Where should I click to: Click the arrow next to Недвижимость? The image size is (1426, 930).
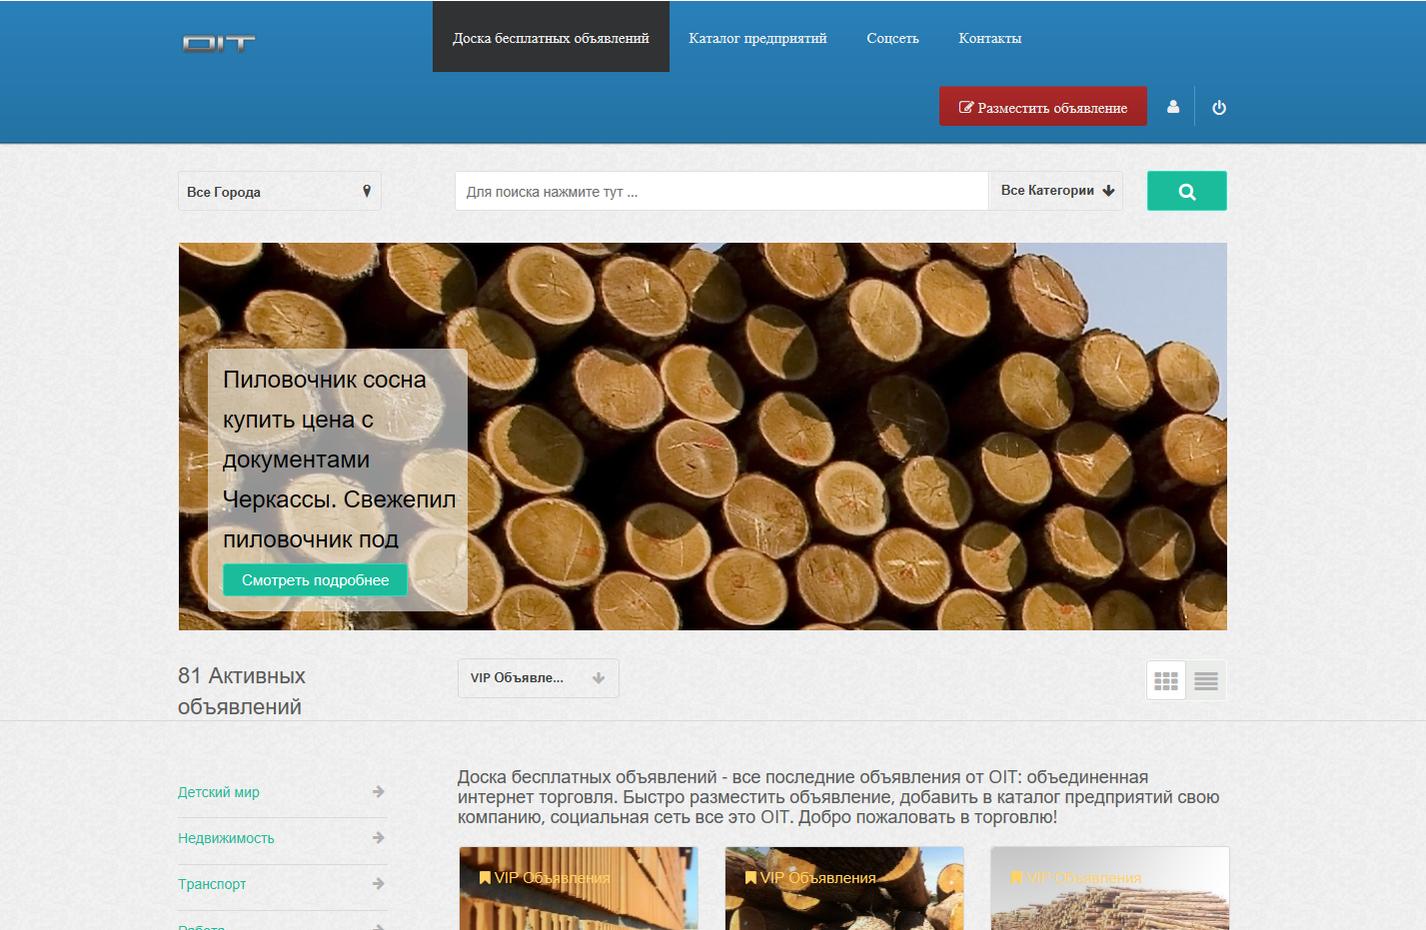tap(378, 838)
